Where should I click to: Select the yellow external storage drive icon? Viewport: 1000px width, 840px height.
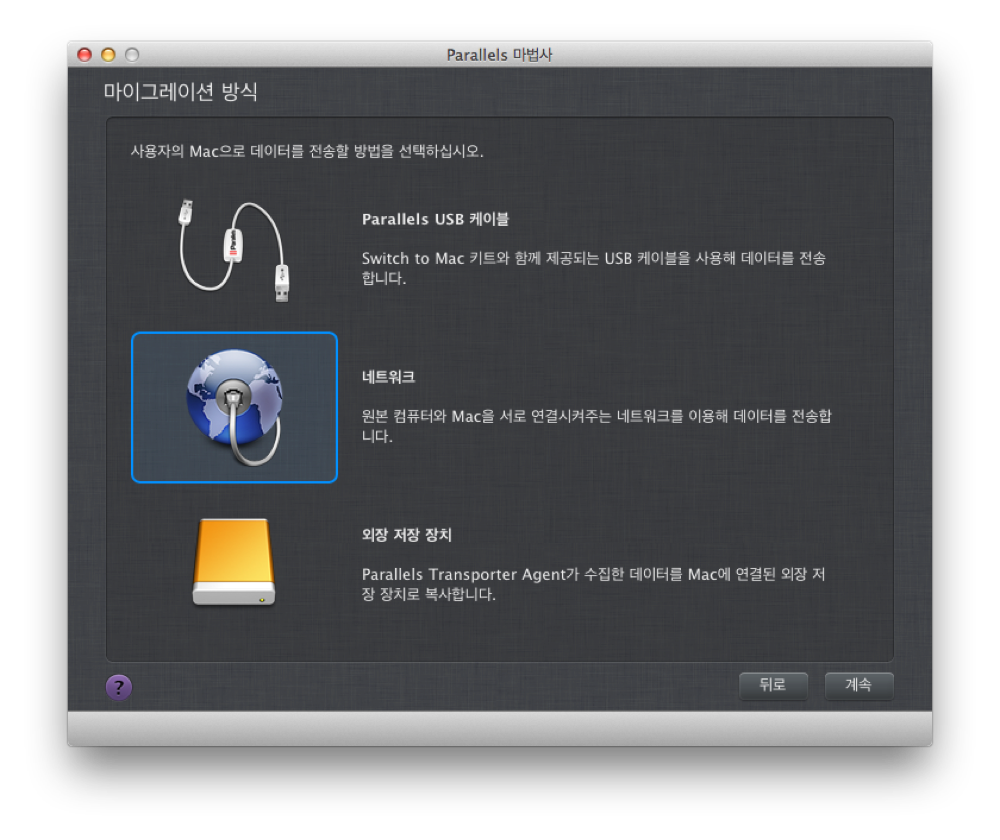[234, 562]
